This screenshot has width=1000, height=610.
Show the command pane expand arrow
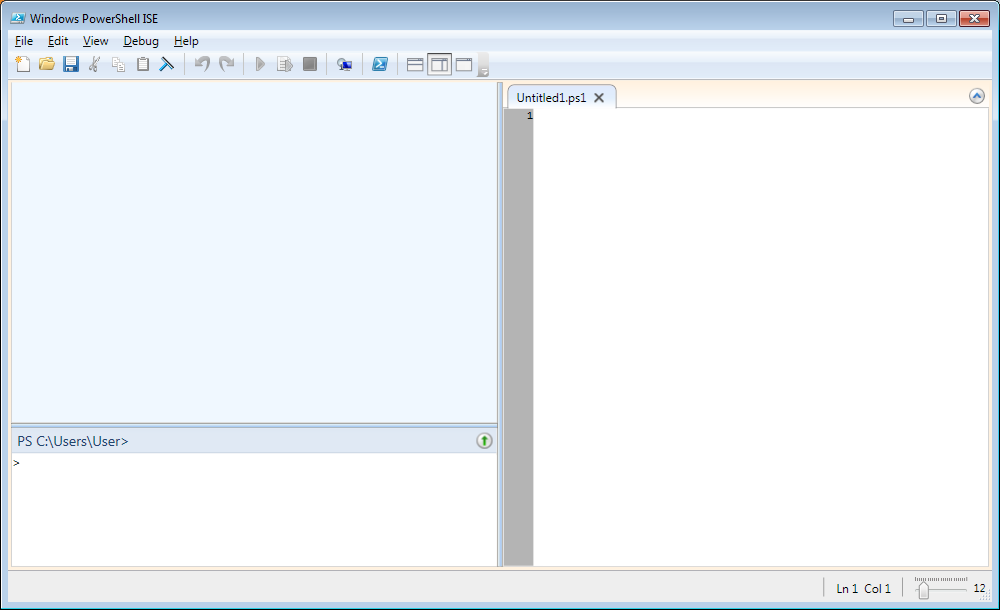(x=484, y=440)
